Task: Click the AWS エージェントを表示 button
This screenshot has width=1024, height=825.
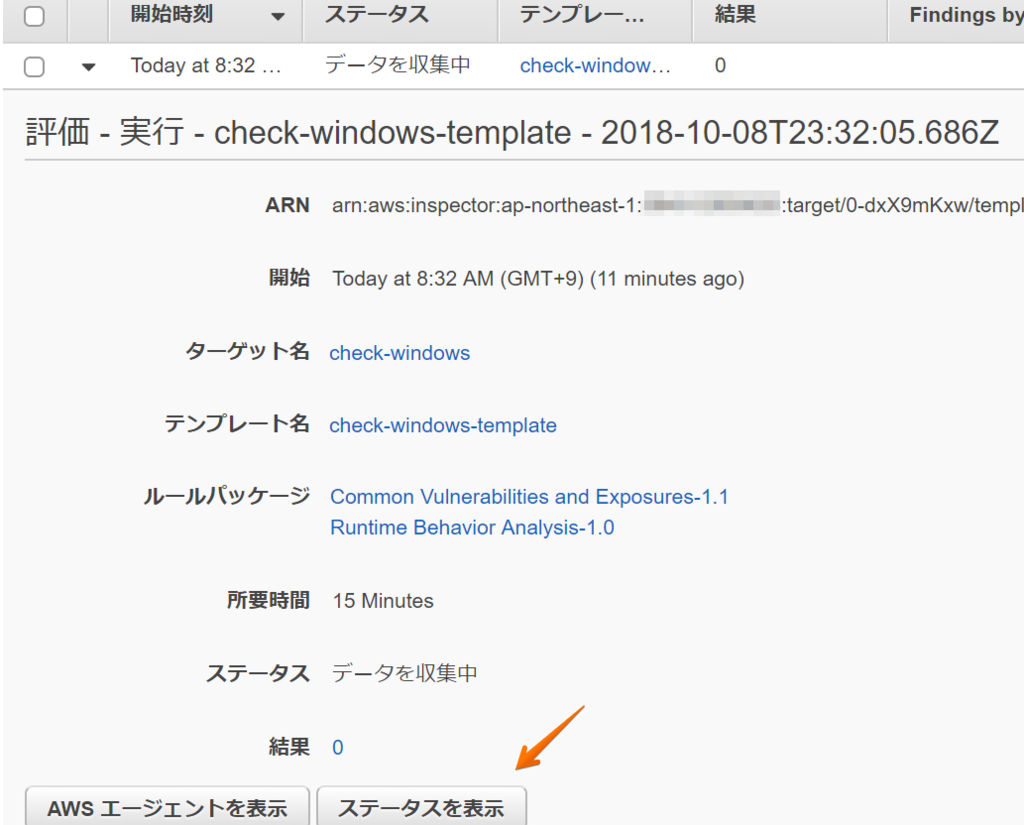Action: (167, 807)
